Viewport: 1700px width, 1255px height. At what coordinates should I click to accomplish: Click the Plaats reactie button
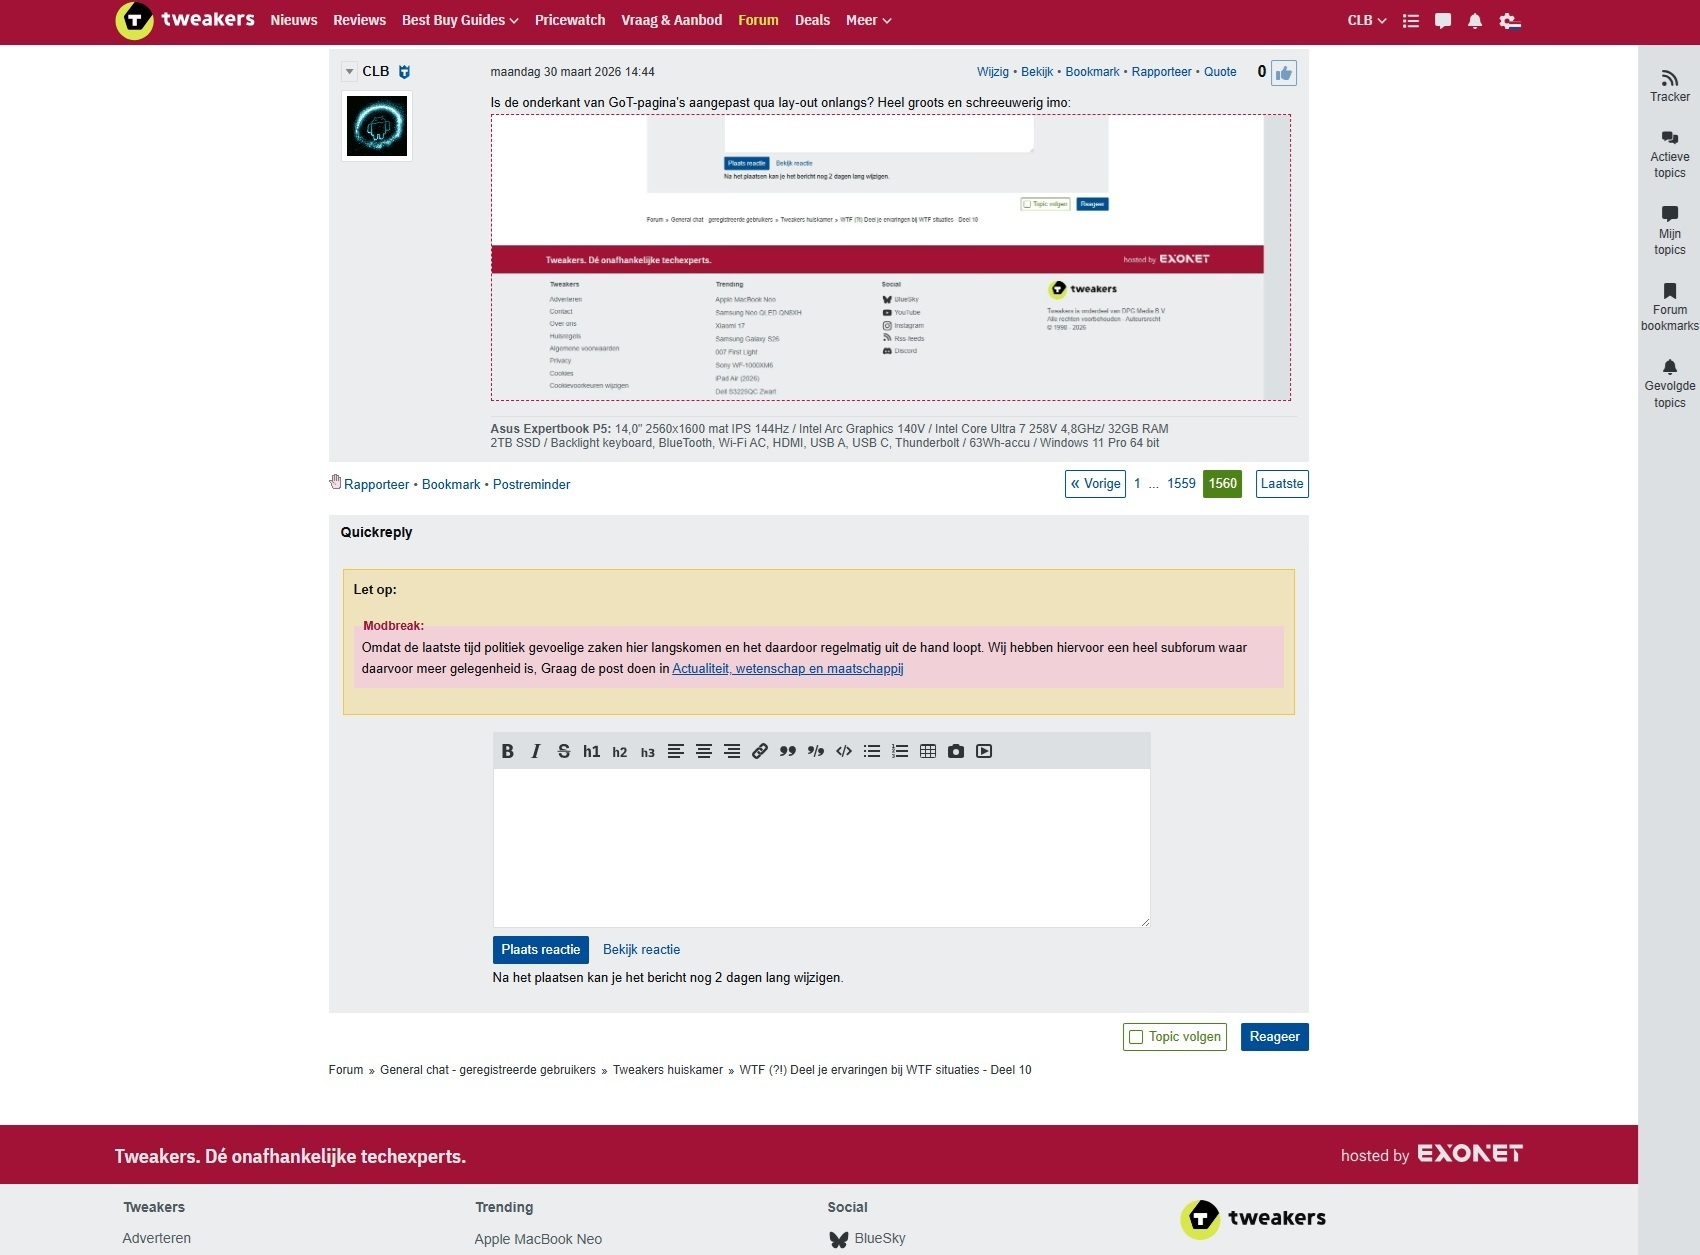539,949
